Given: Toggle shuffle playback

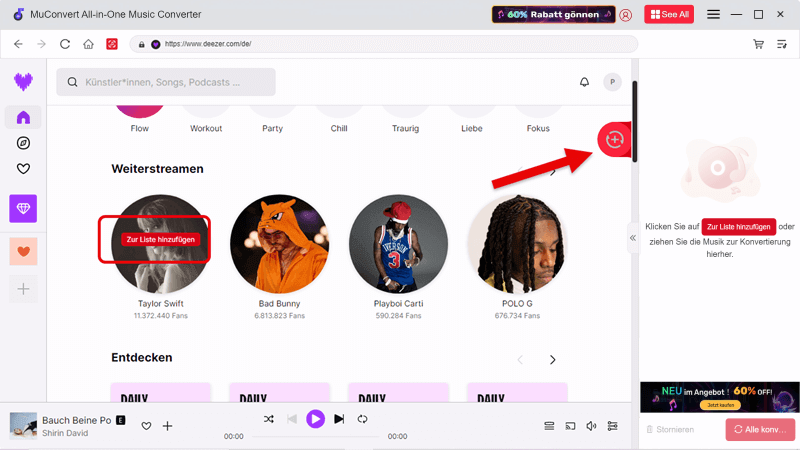Looking at the screenshot, I should [x=269, y=419].
